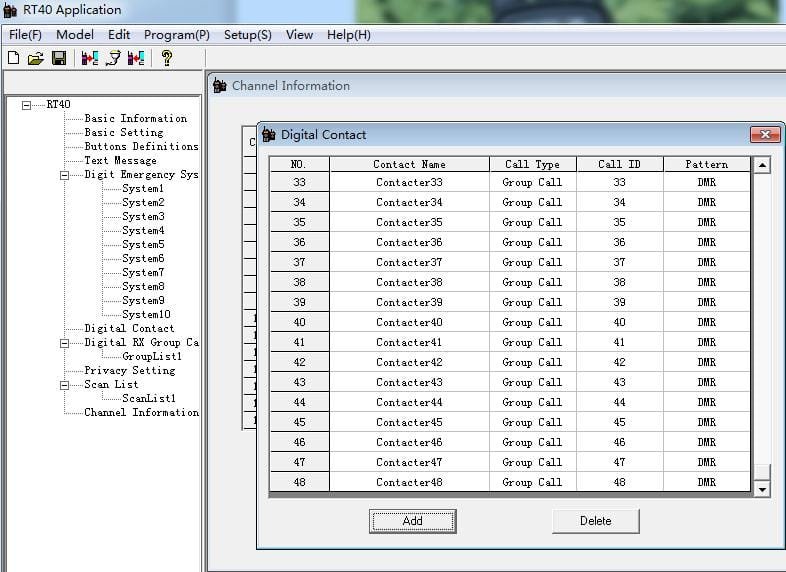Select System5 in the tree
The image size is (786, 572).
143,244
